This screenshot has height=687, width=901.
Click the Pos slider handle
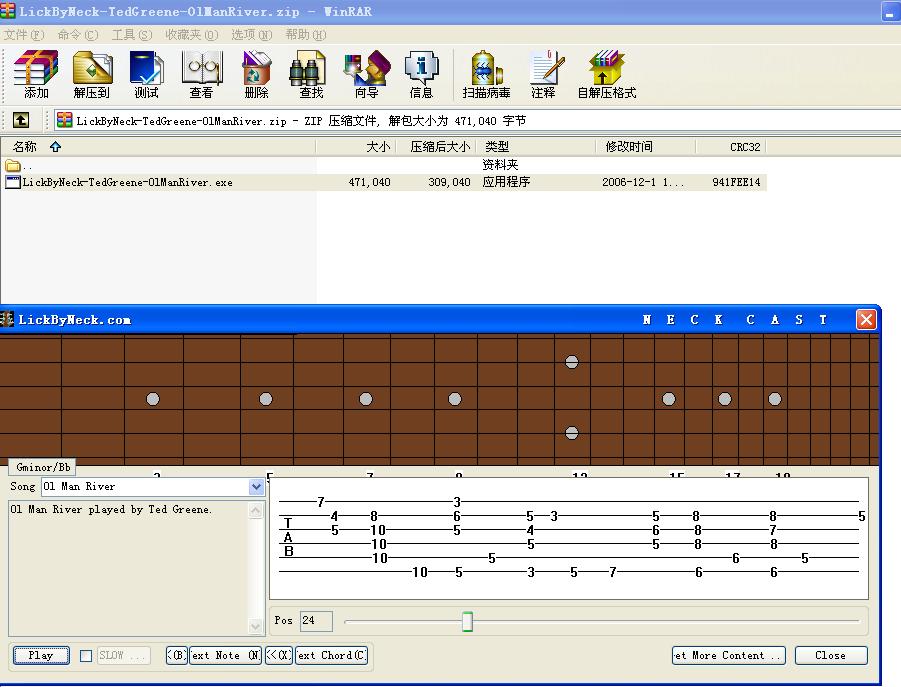click(467, 622)
